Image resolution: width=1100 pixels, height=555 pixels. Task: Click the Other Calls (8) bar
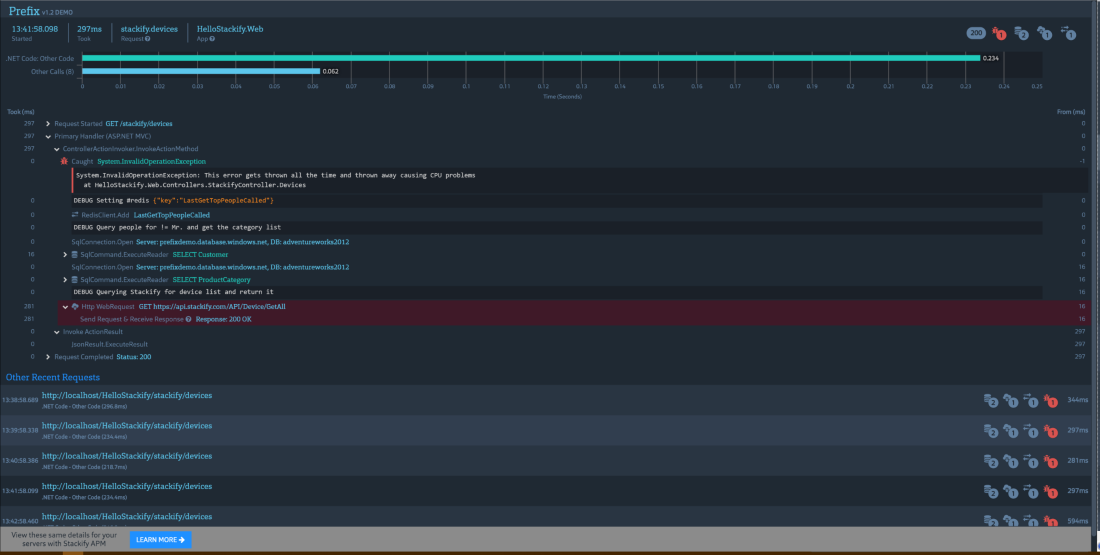pos(201,71)
